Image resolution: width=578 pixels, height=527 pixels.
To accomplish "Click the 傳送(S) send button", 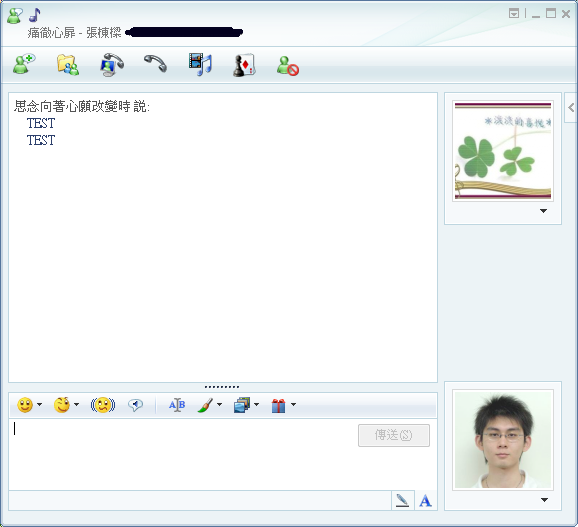I will (x=394, y=435).
